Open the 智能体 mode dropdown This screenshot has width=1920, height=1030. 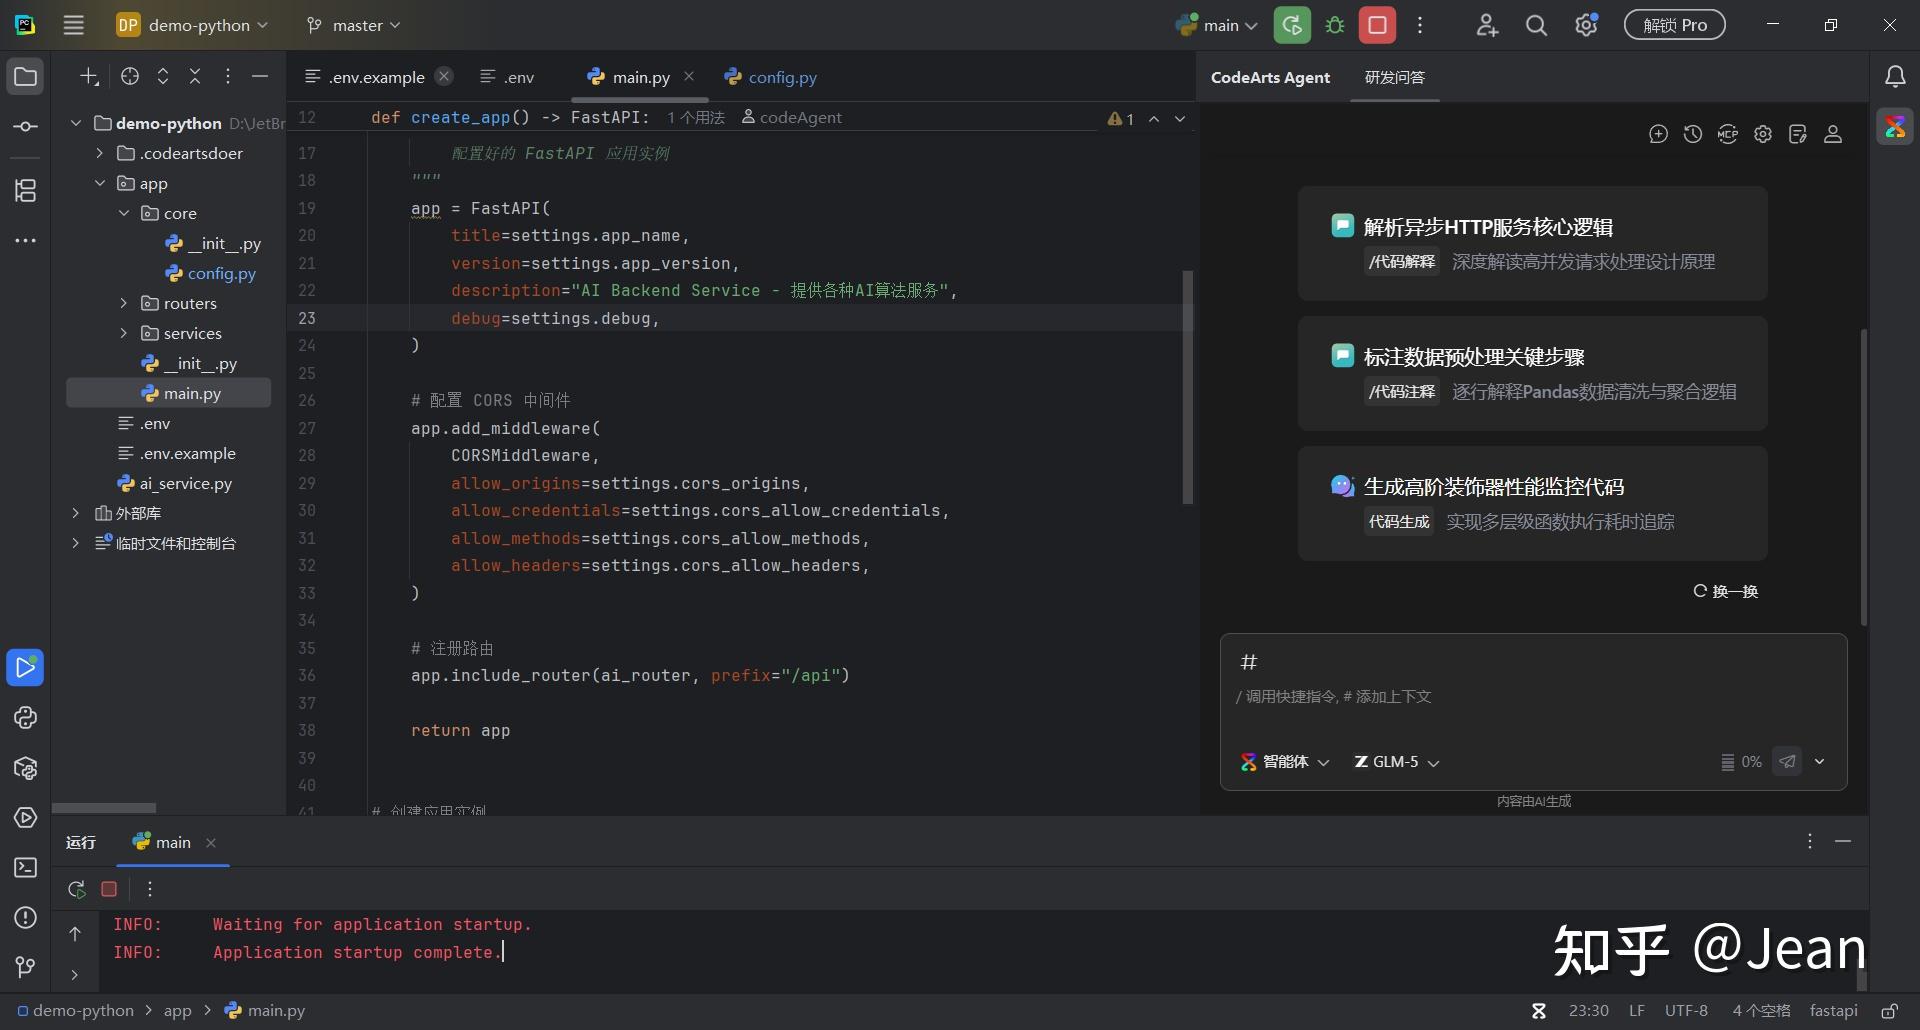click(1285, 762)
